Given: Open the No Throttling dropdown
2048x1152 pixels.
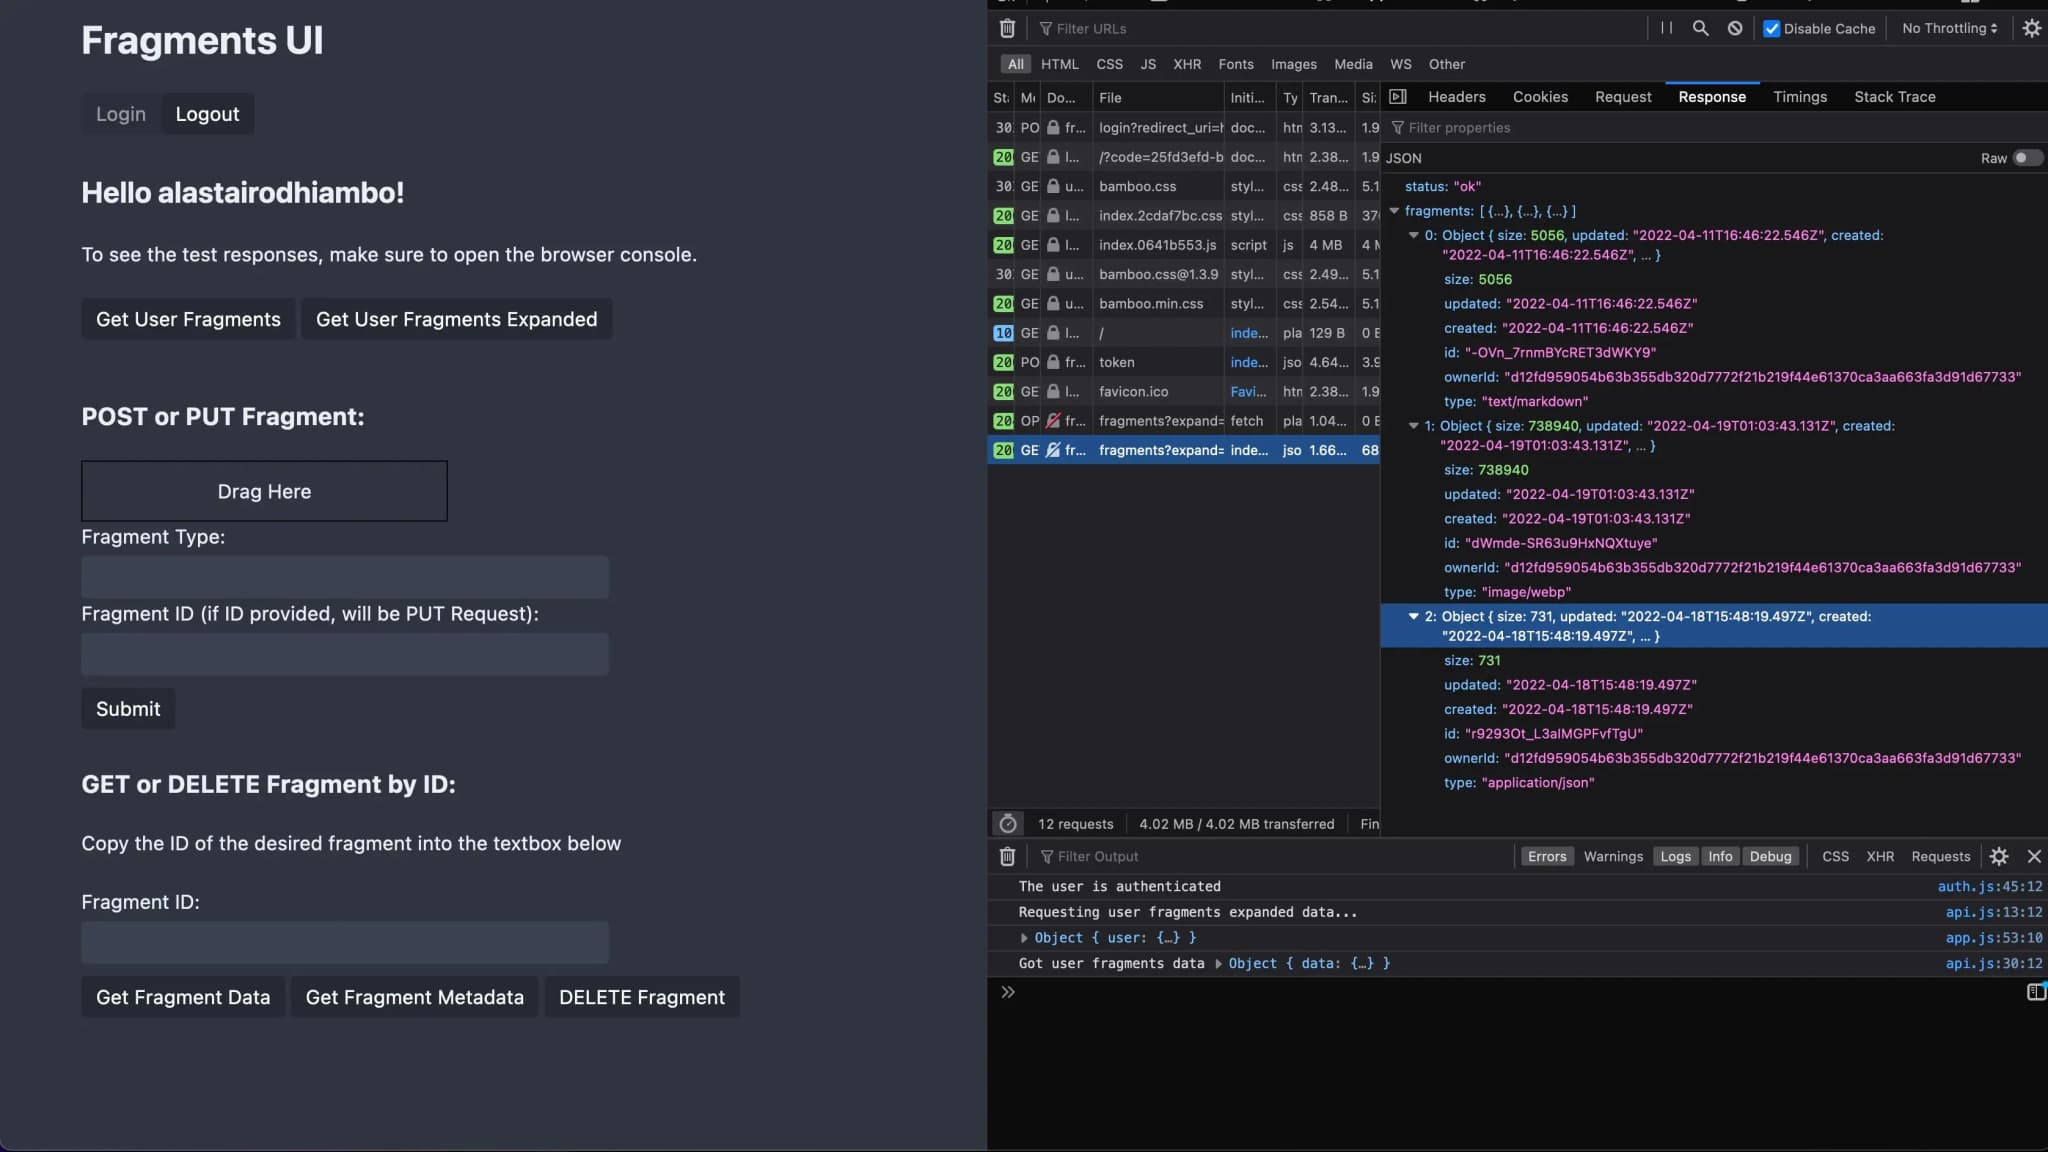Looking at the screenshot, I should (x=1949, y=28).
